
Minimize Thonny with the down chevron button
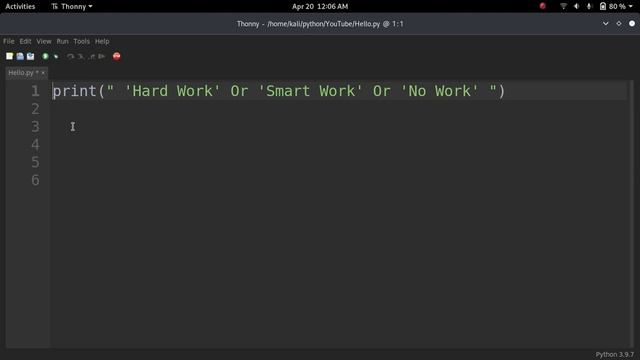coord(606,24)
